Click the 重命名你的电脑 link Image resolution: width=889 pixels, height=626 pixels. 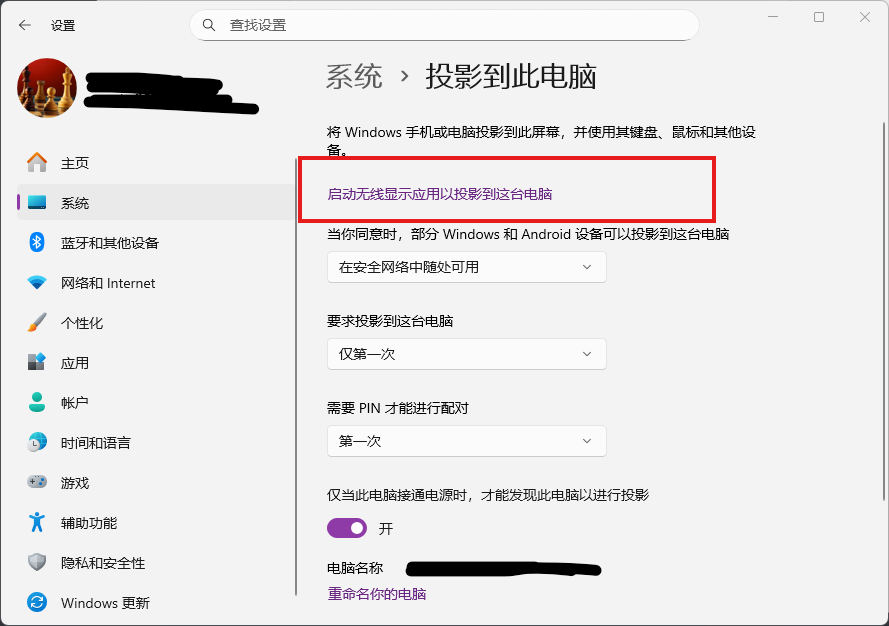coord(377,594)
